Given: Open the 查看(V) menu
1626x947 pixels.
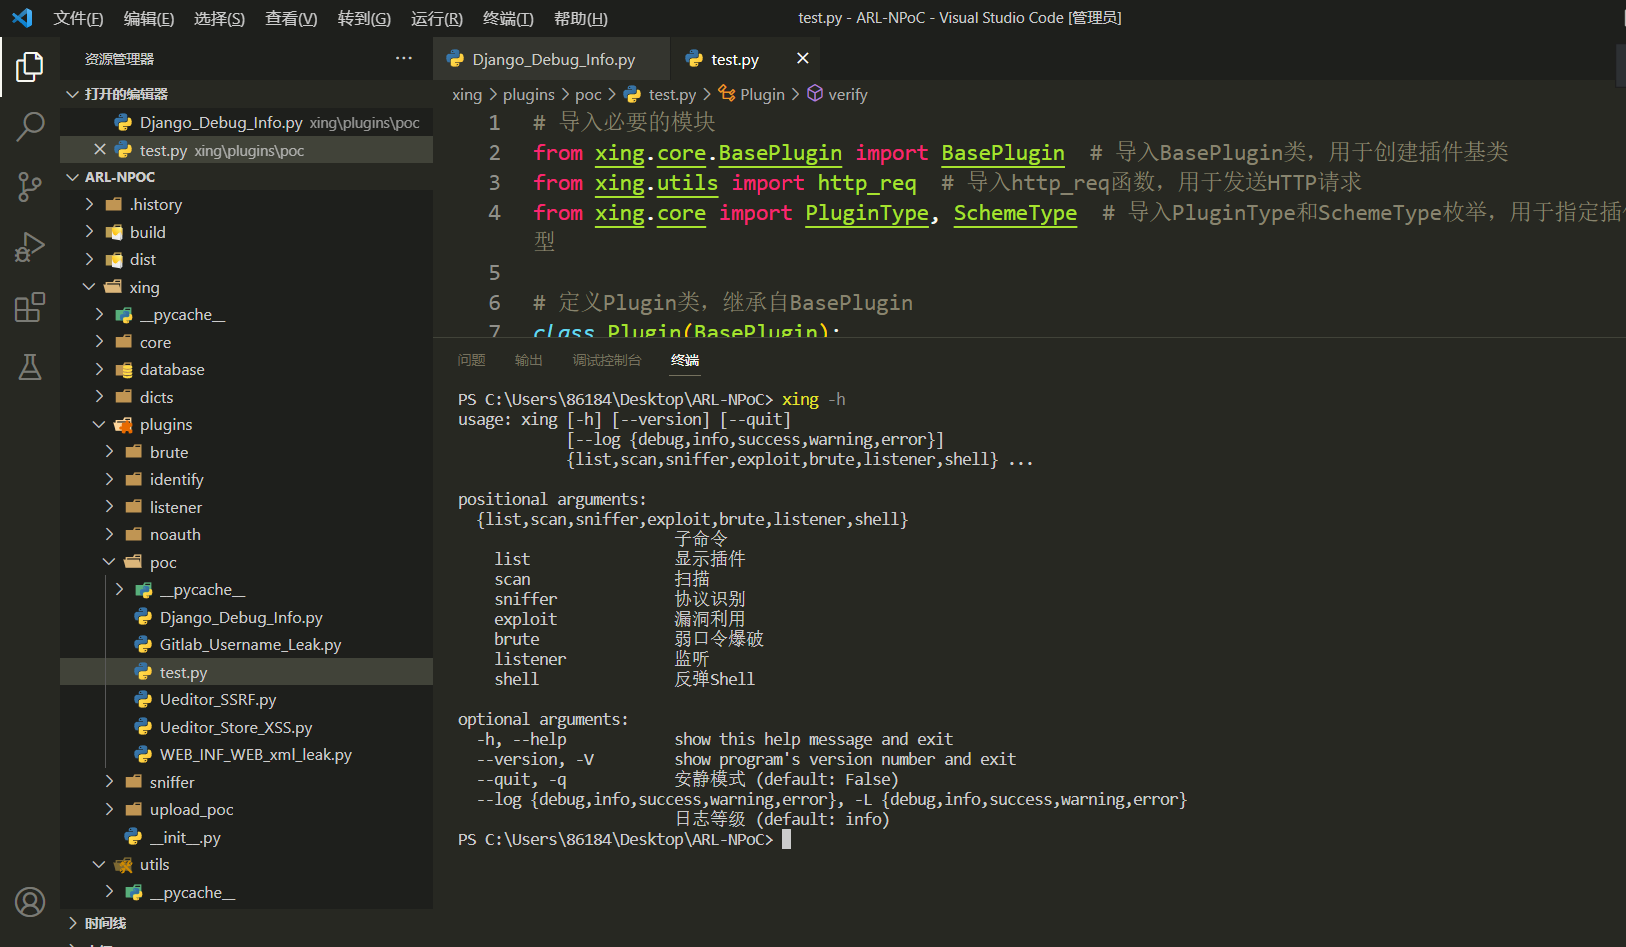Looking at the screenshot, I should point(291,18).
